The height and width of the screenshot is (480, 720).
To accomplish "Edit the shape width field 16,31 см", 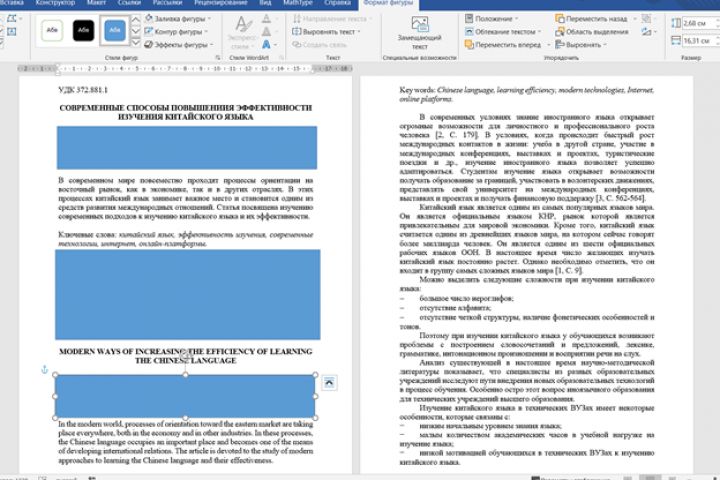I will pyautogui.click(x=699, y=41).
